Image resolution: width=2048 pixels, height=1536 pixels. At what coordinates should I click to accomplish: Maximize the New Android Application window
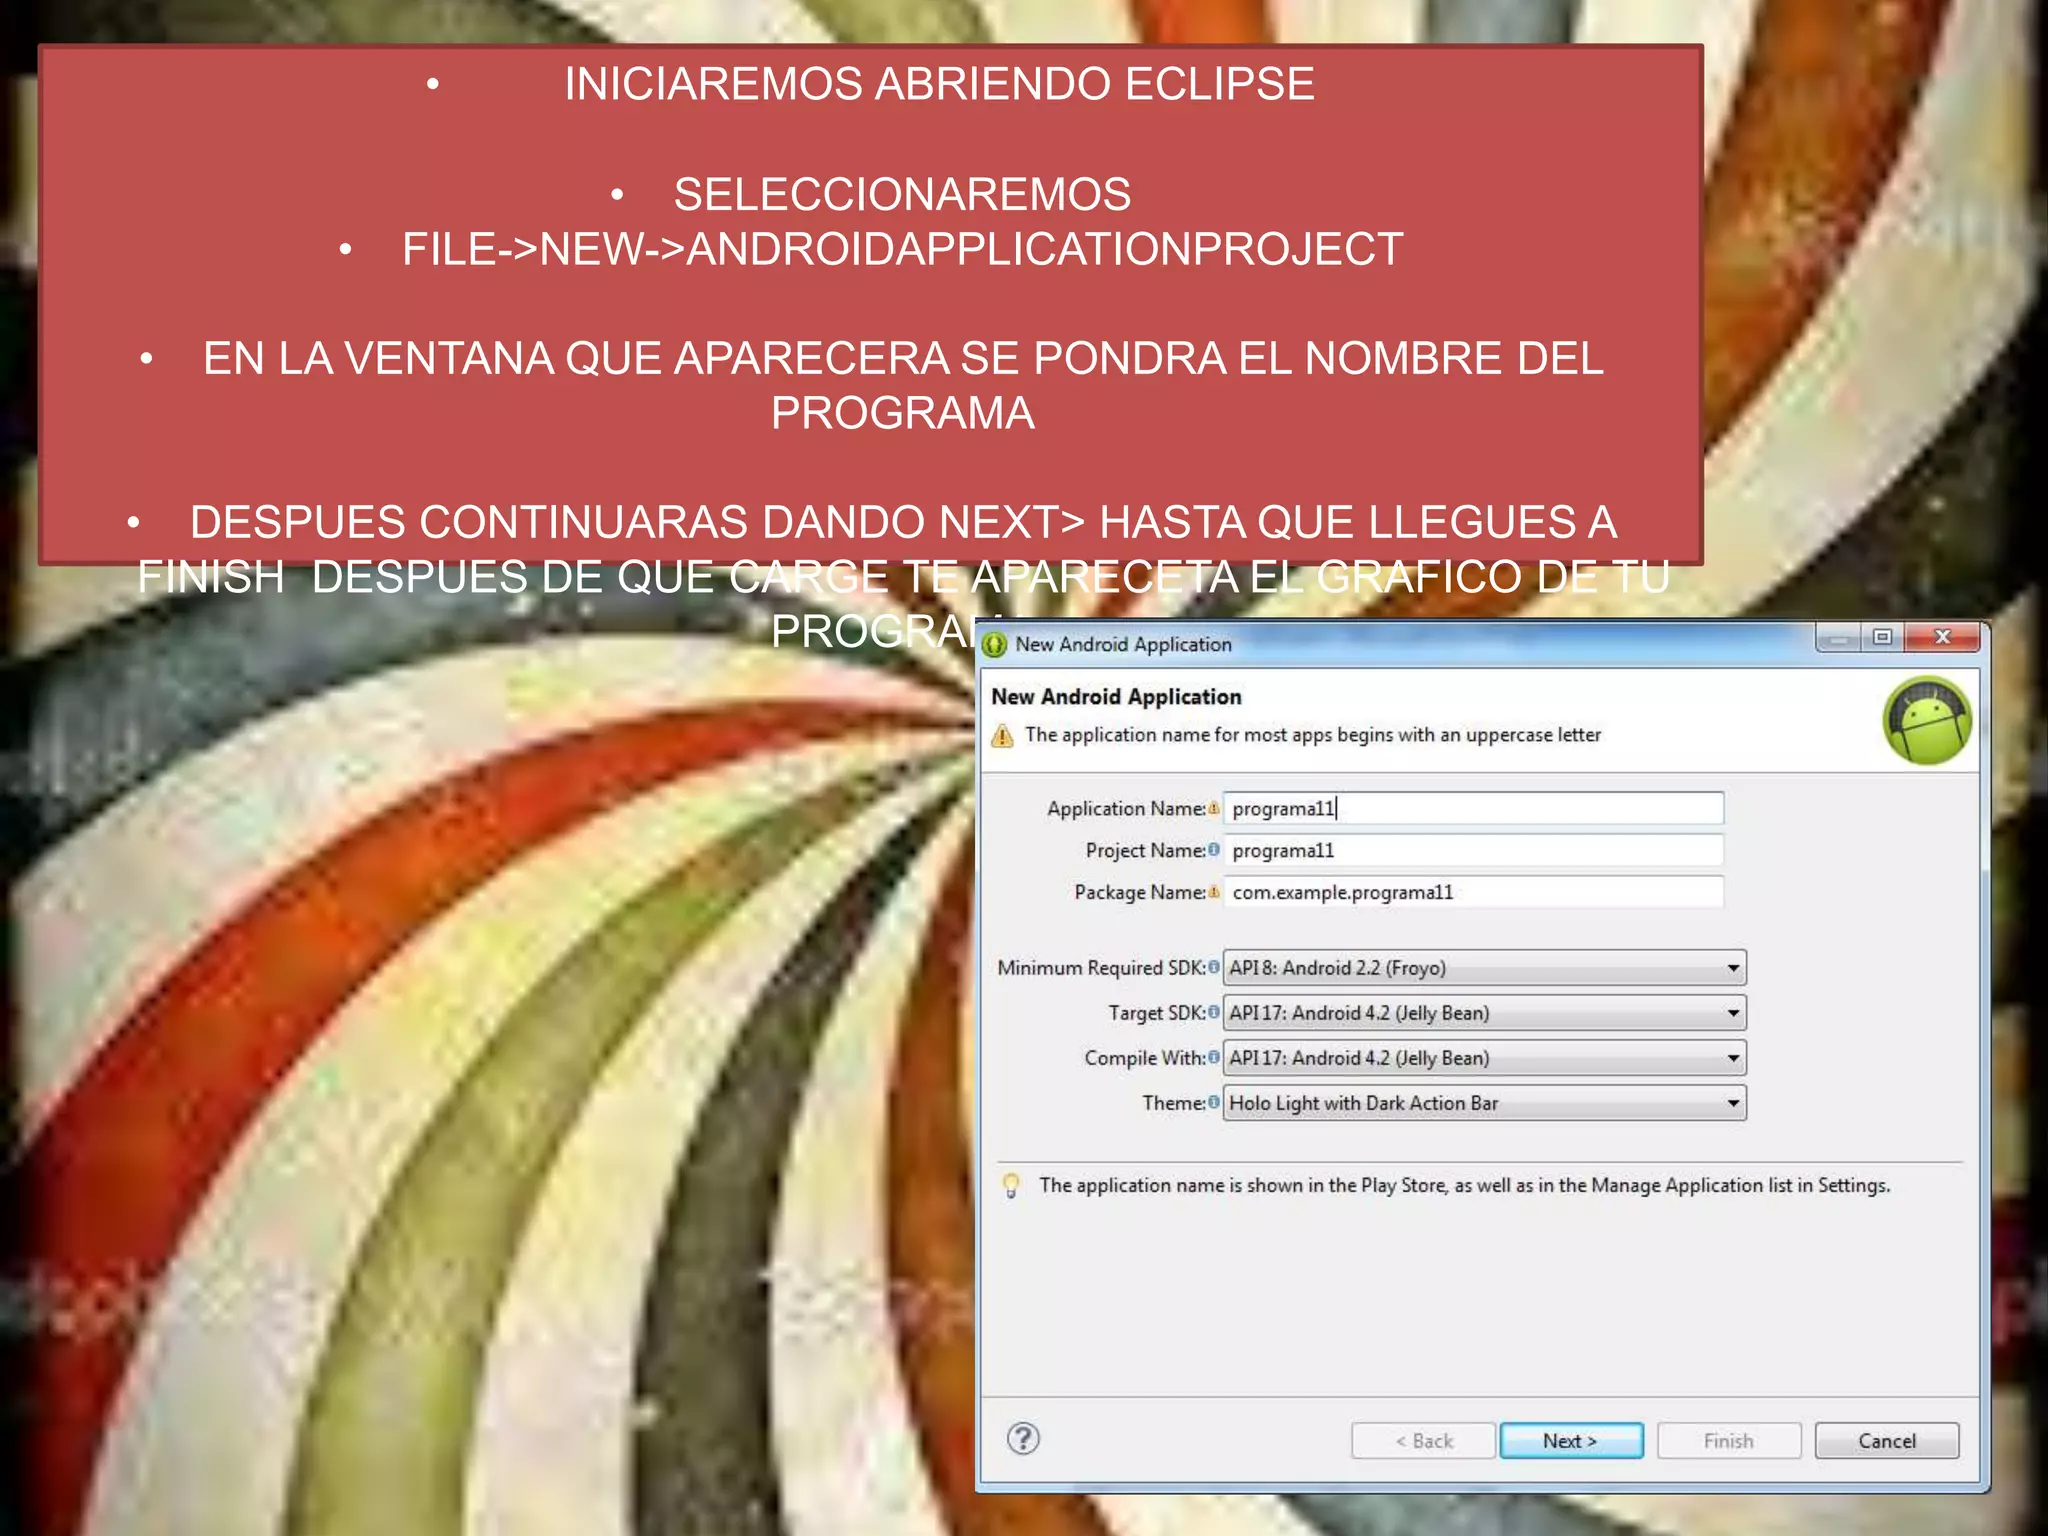(x=1882, y=638)
